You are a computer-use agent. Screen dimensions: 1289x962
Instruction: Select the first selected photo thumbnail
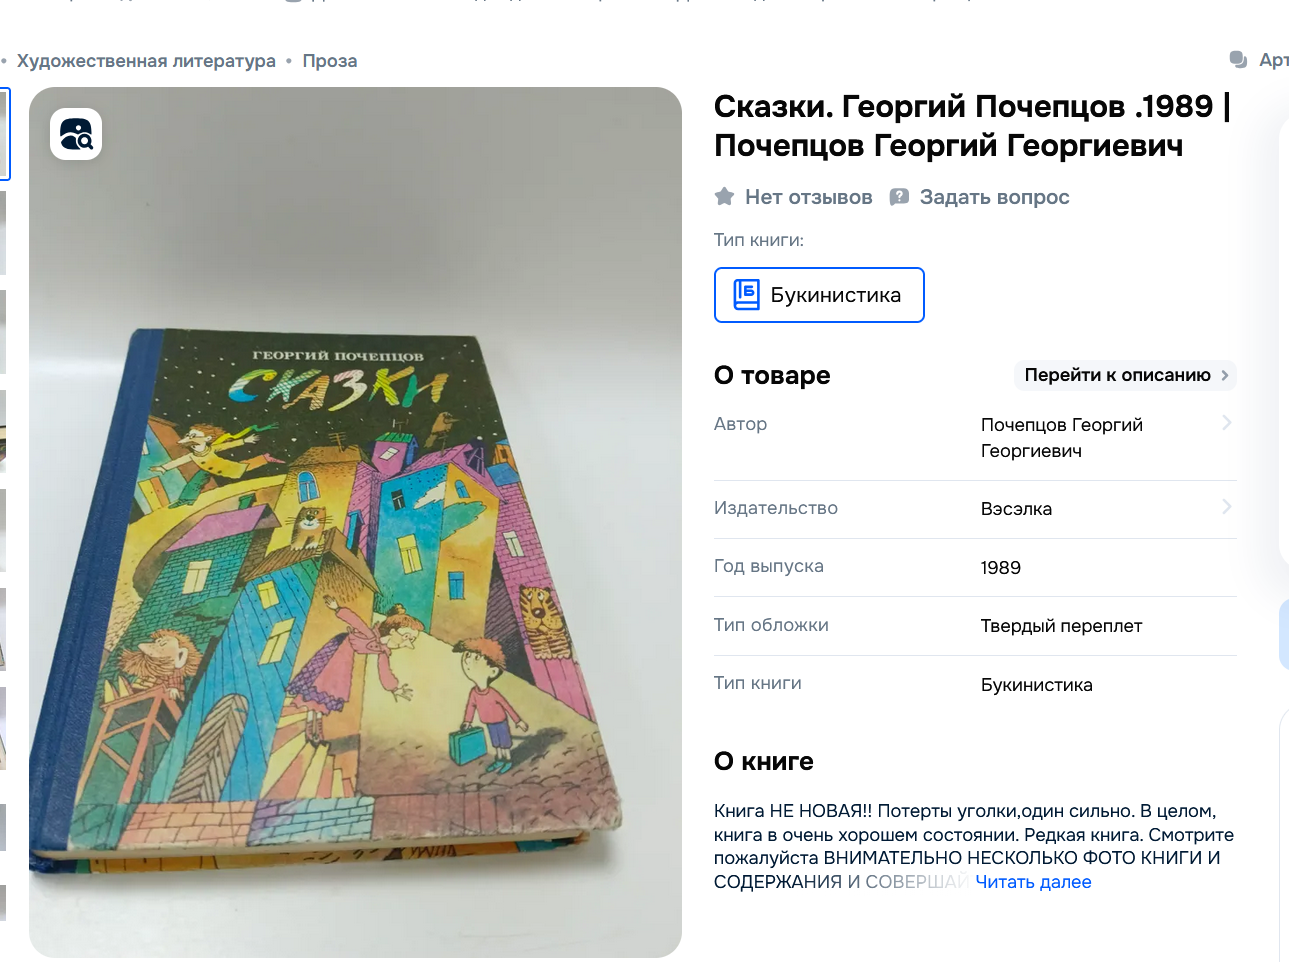(4, 134)
